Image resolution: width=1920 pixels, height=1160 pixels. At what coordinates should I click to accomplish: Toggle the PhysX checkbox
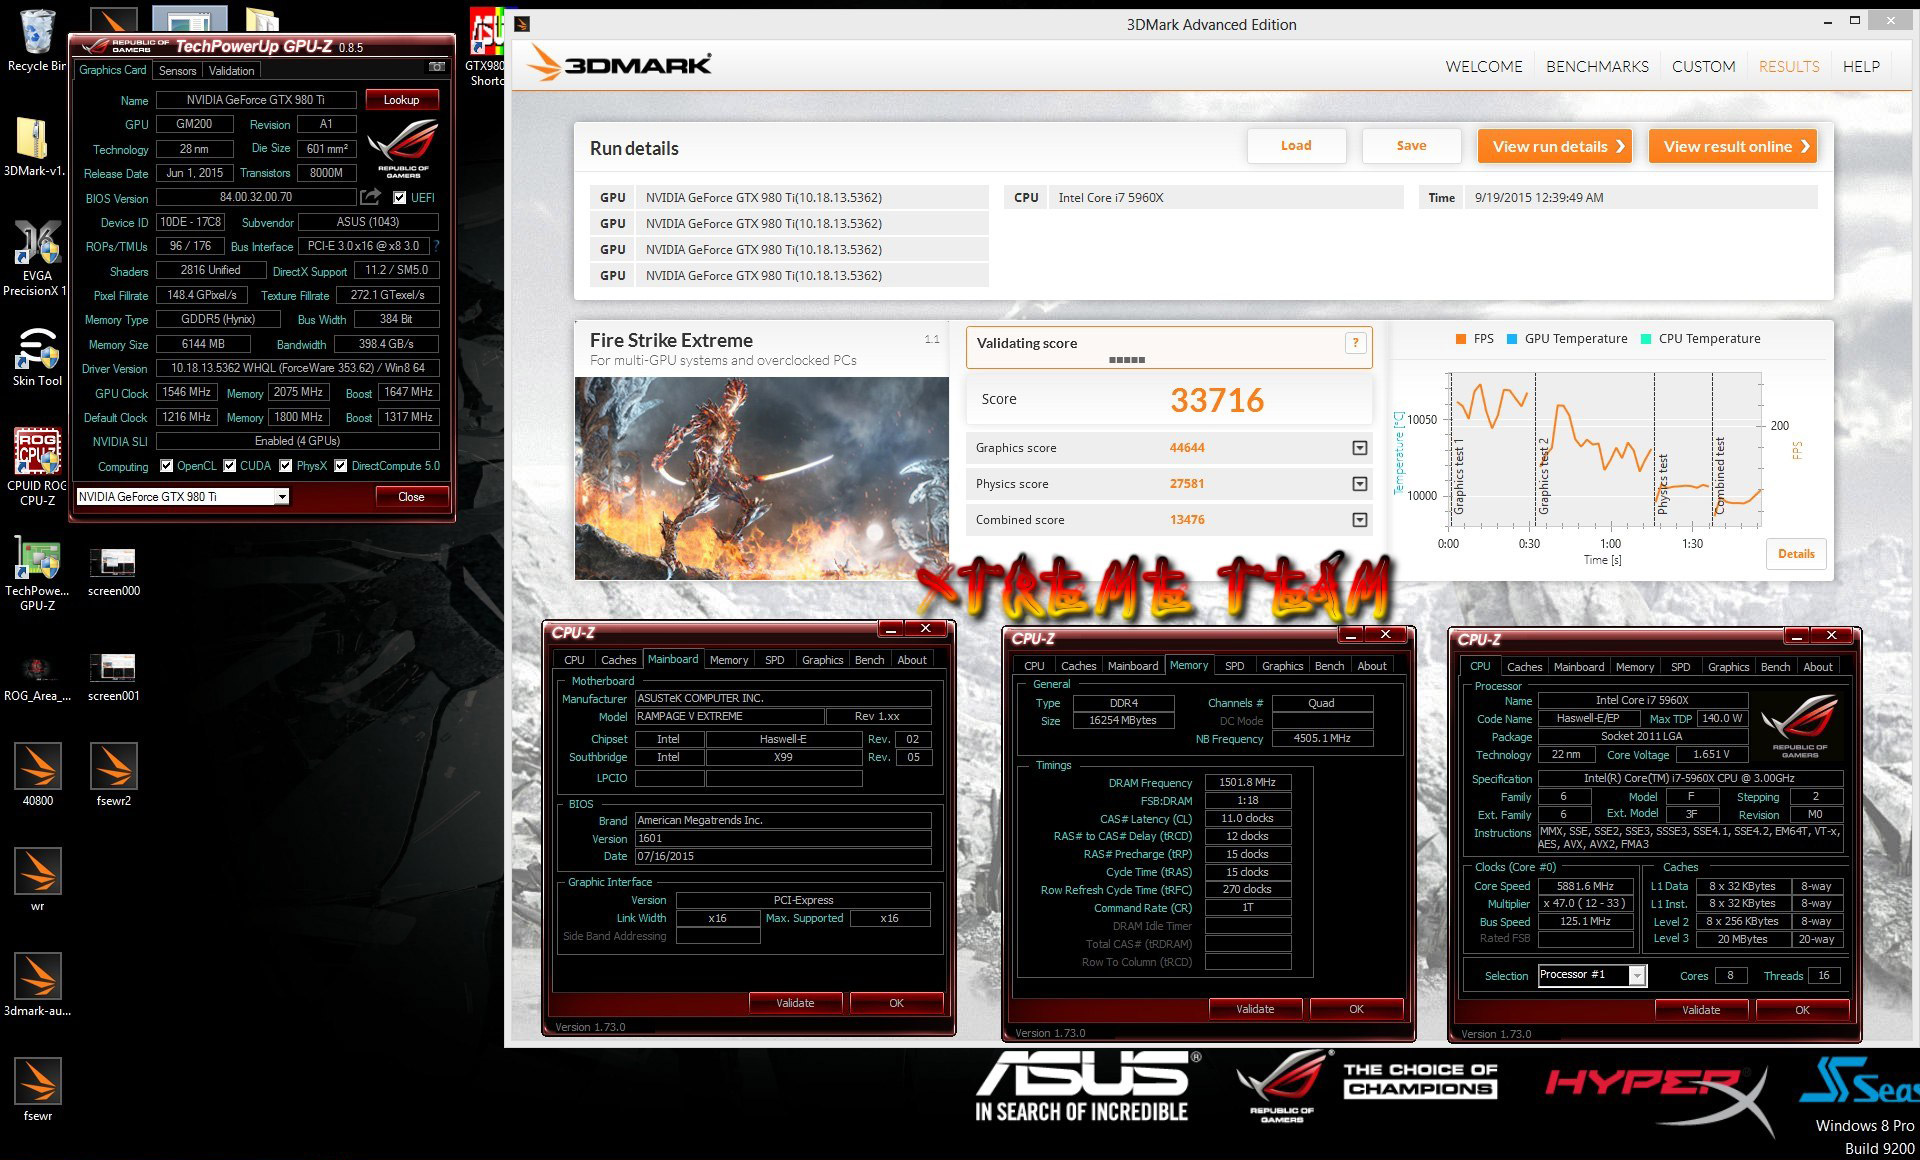click(x=286, y=466)
